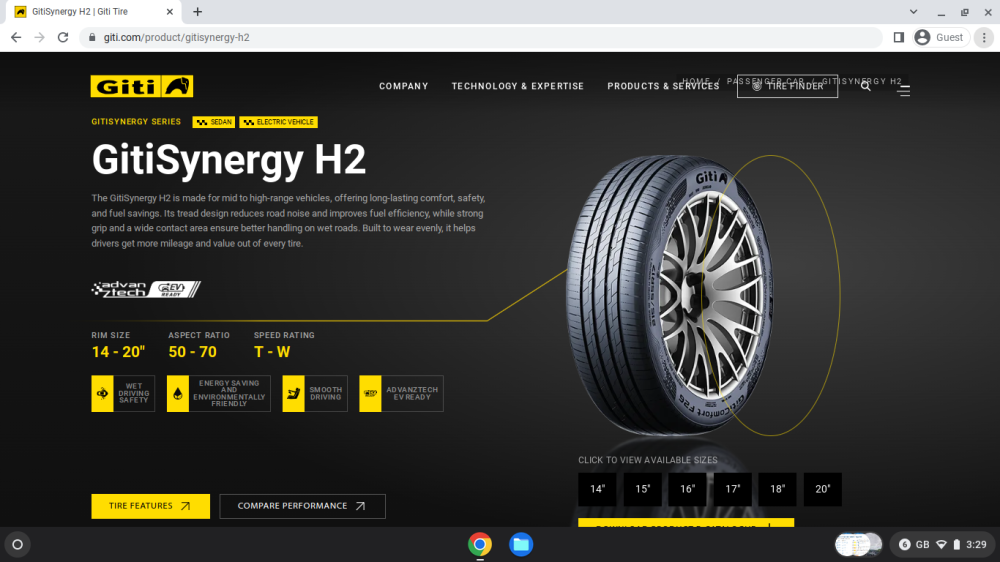Click the Tire Features button

(151, 506)
